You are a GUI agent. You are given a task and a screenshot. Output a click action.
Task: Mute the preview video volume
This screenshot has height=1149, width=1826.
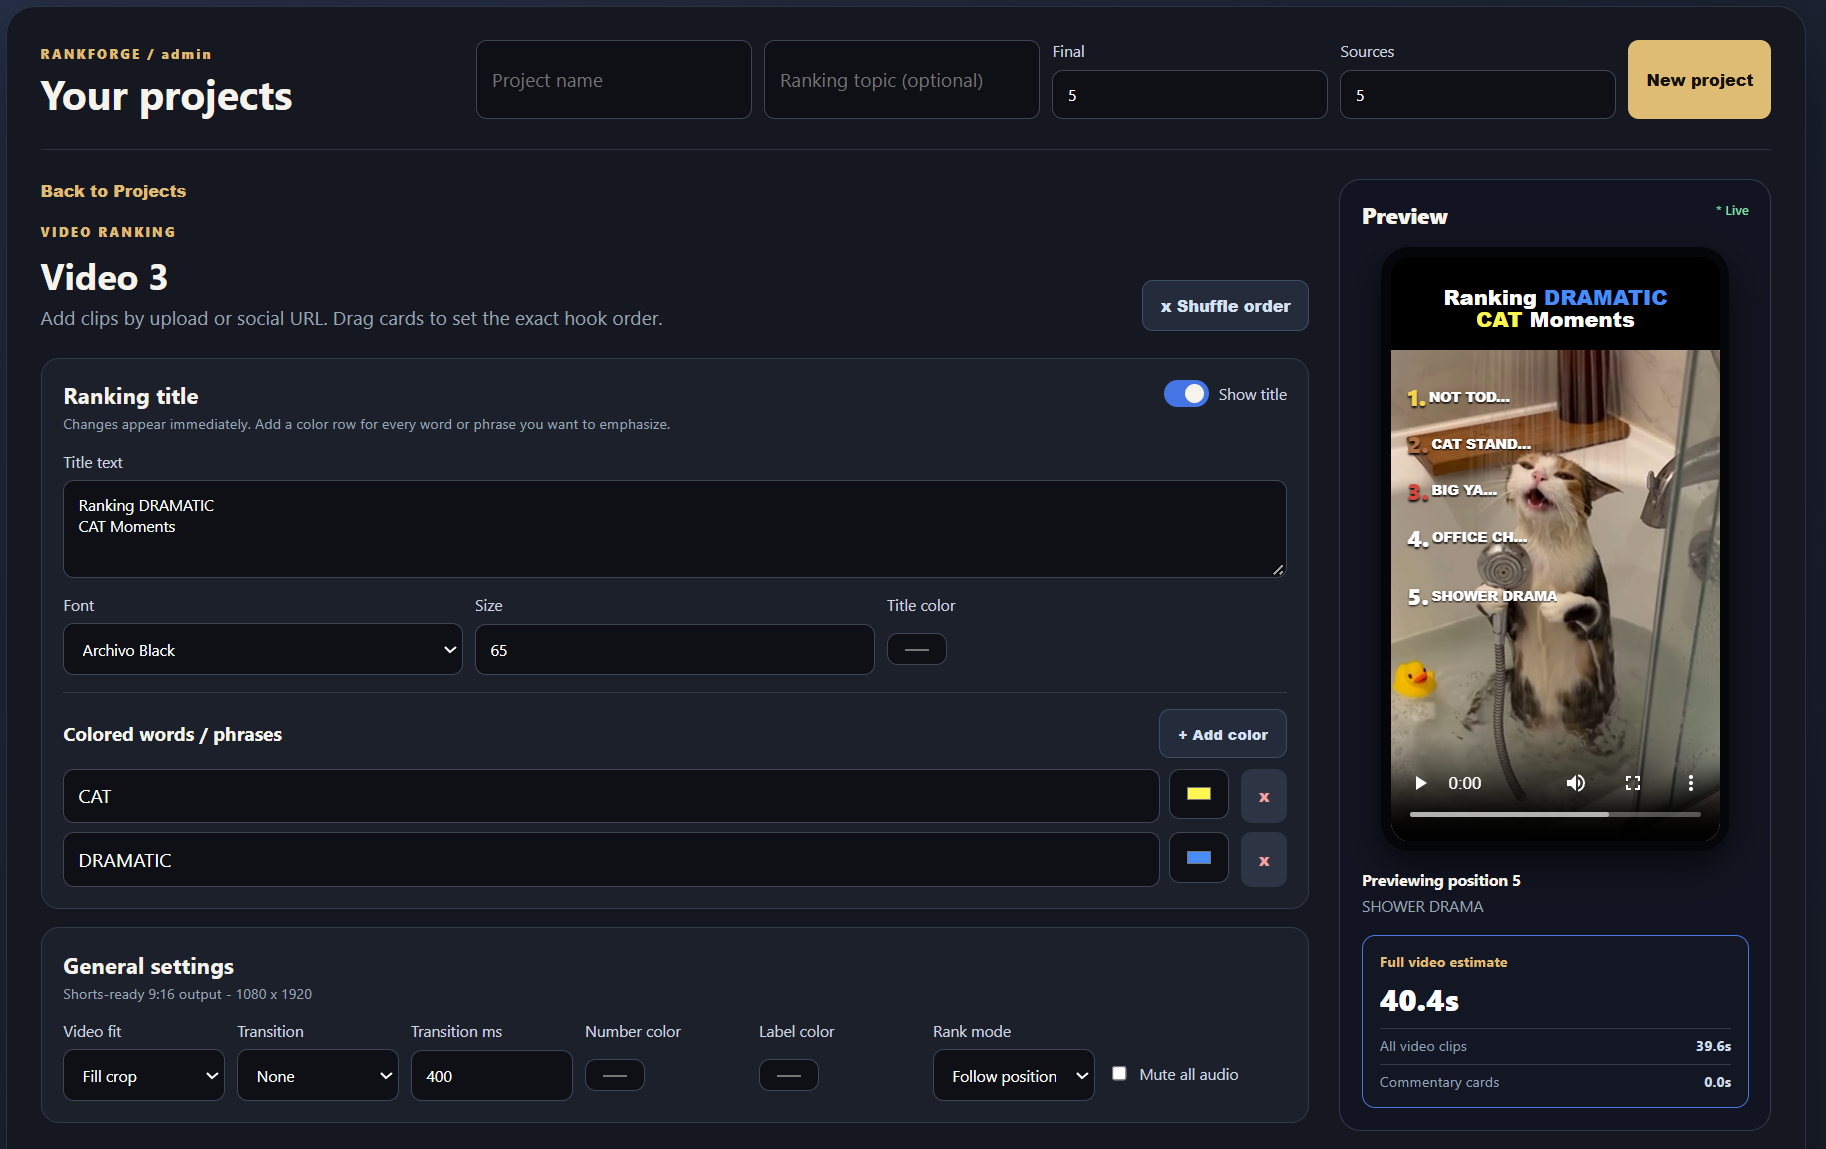pos(1575,783)
